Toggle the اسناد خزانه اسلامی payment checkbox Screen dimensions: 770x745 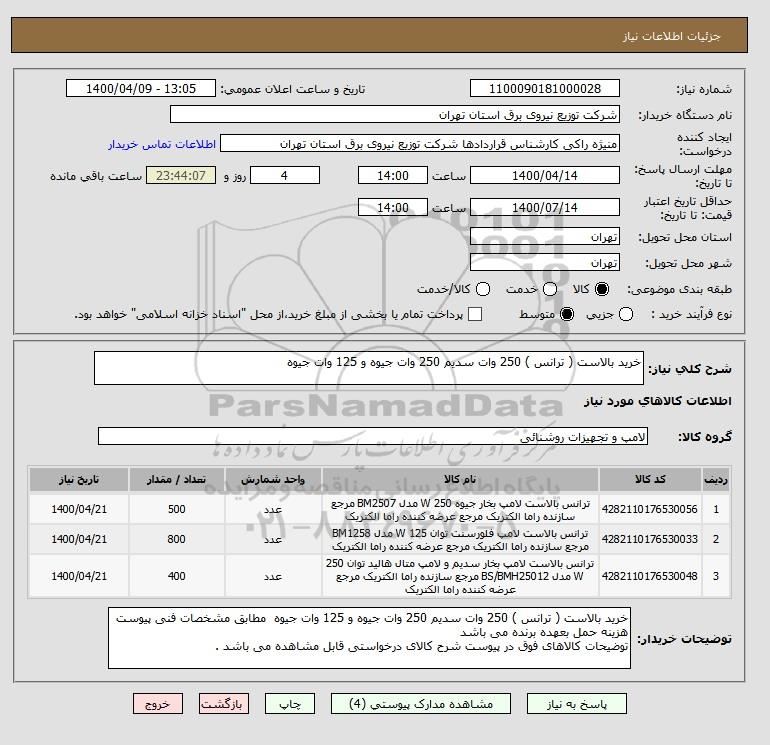point(475,314)
